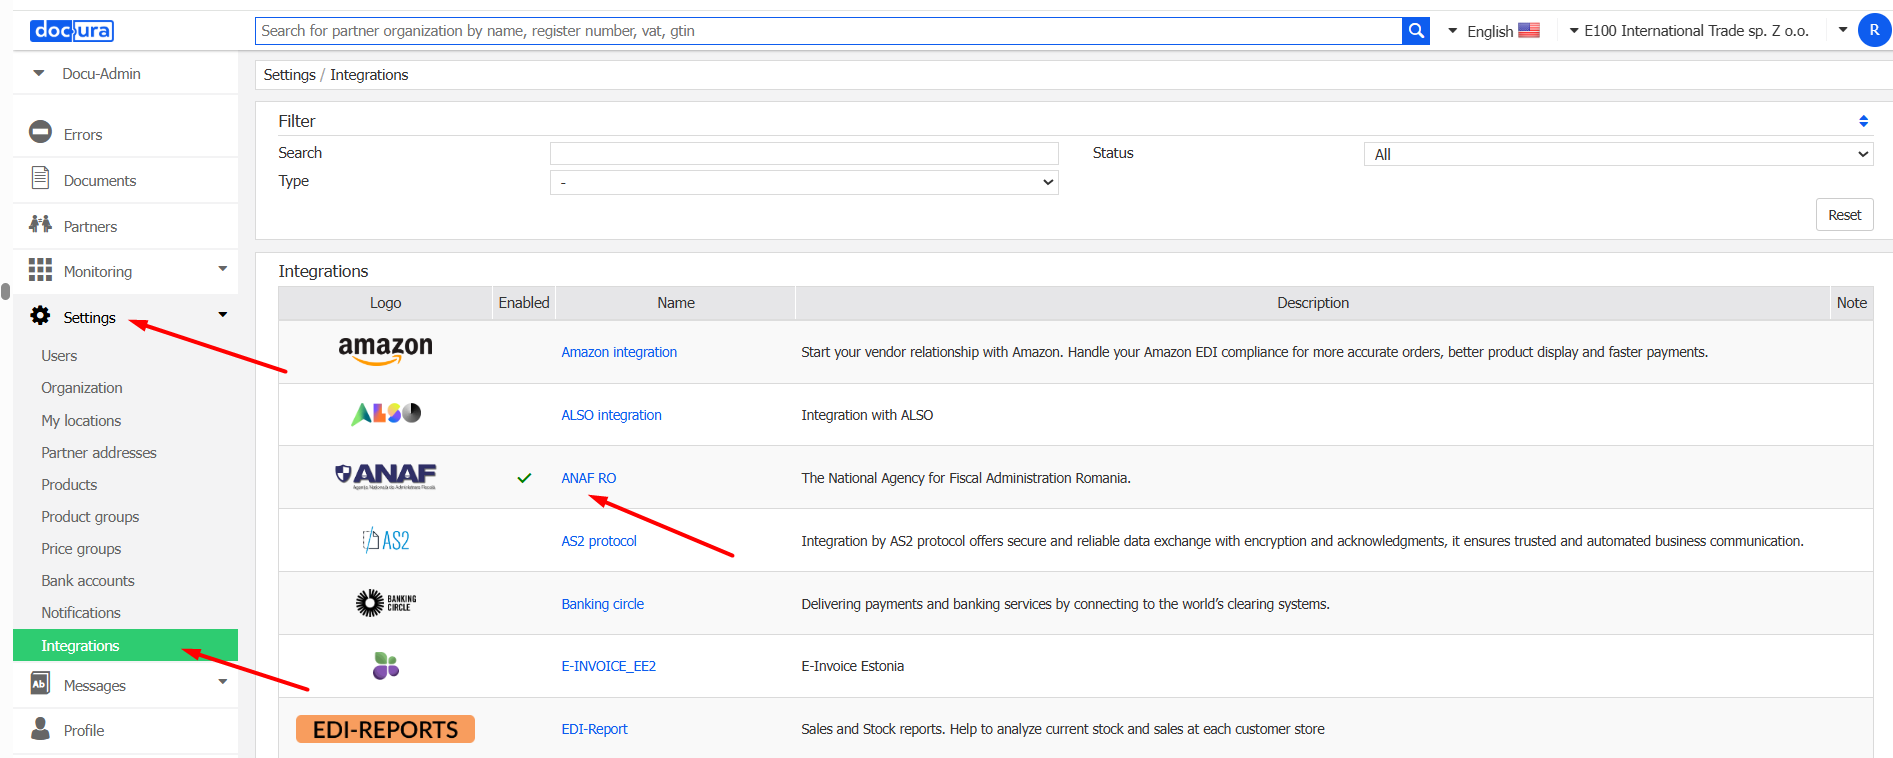The width and height of the screenshot is (1893, 758).
Task: Open EDI-Report link
Action: pyautogui.click(x=594, y=729)
